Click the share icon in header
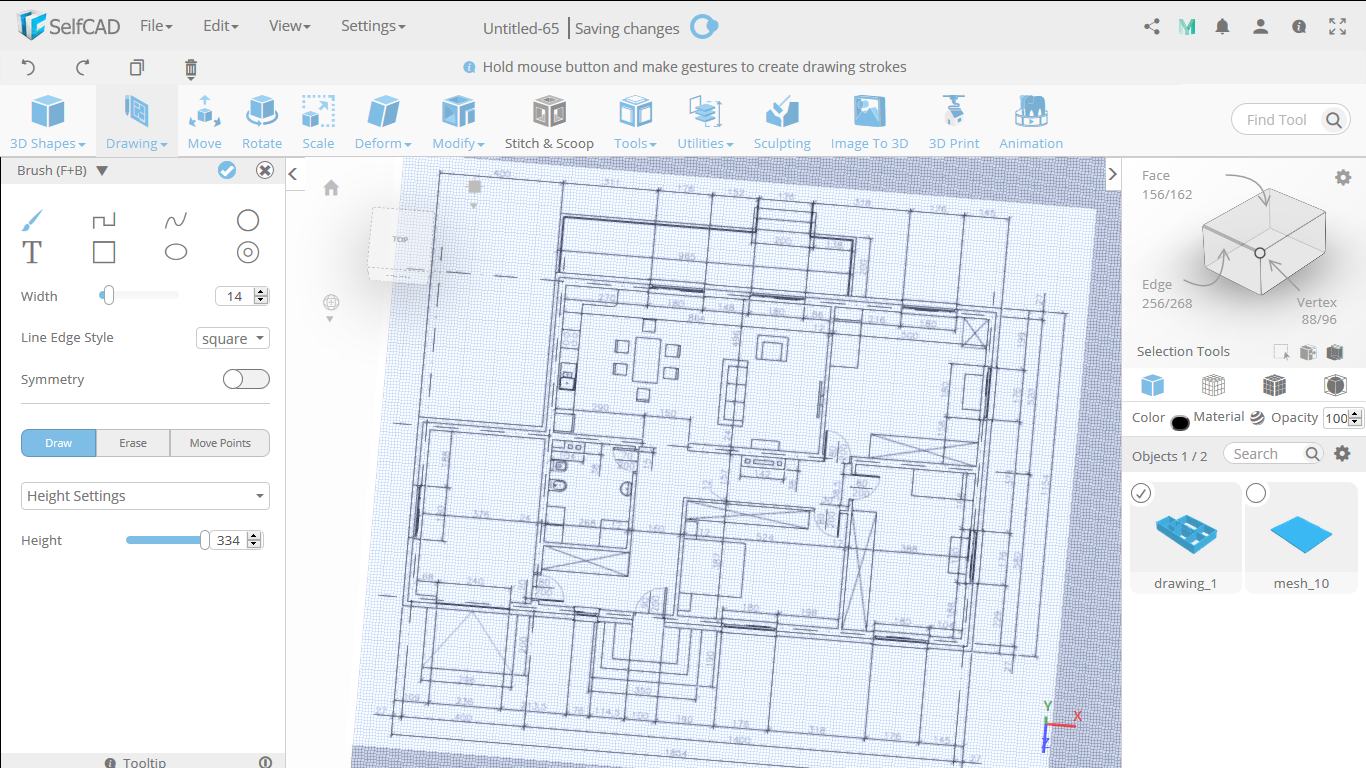1366x768 pixels. [1152, 27]
